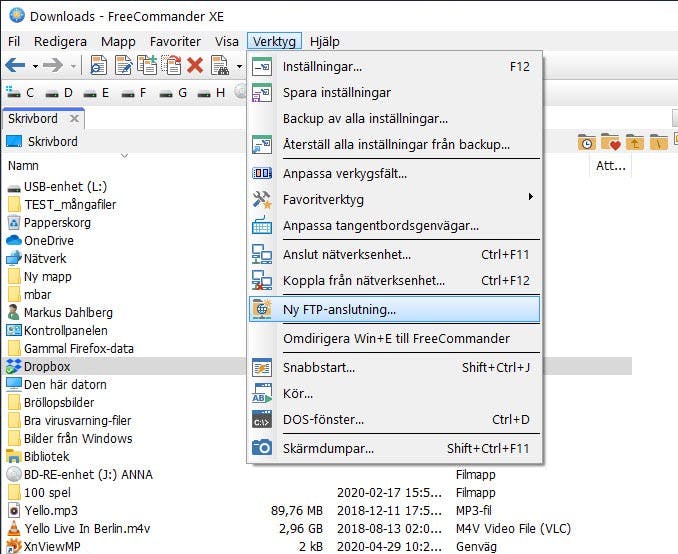Click the red X delete icon
This screenshot has height=554, width=678.
[x=195, y=66]
